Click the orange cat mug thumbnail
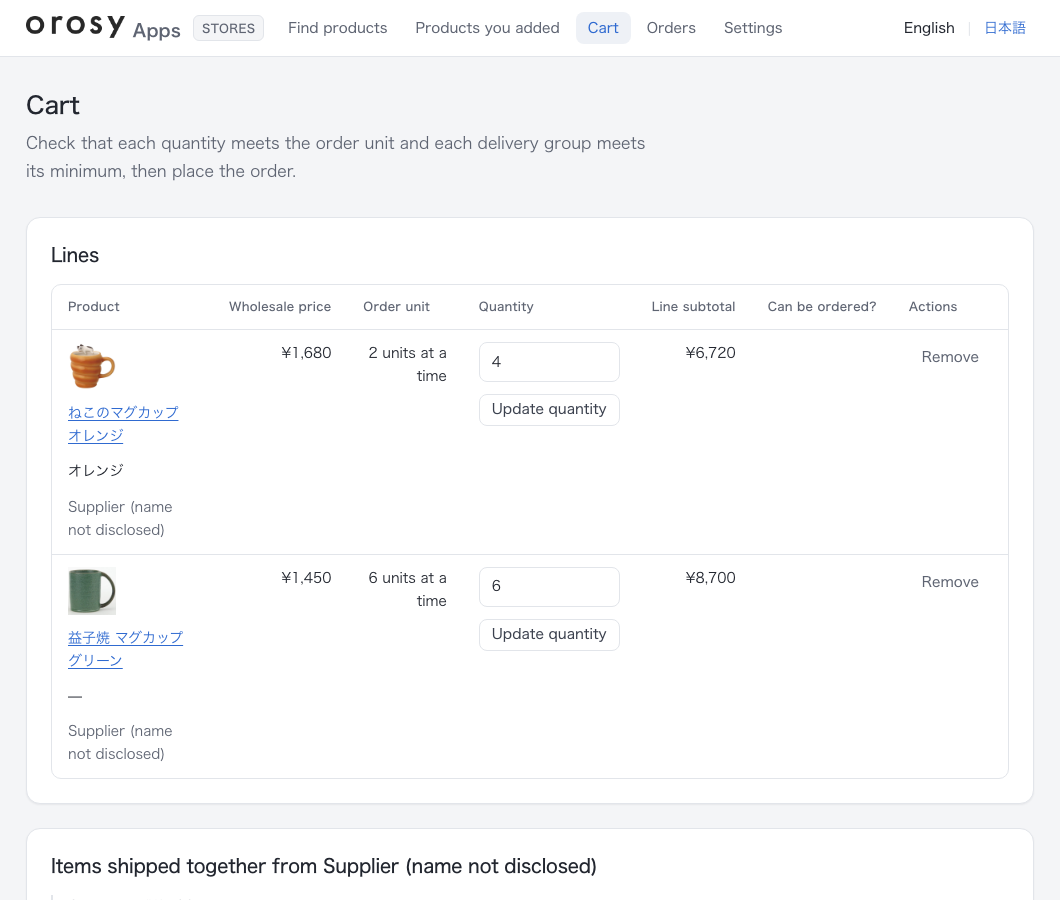The width and height of the screenshot is (1060, 900). coord(92,366)
